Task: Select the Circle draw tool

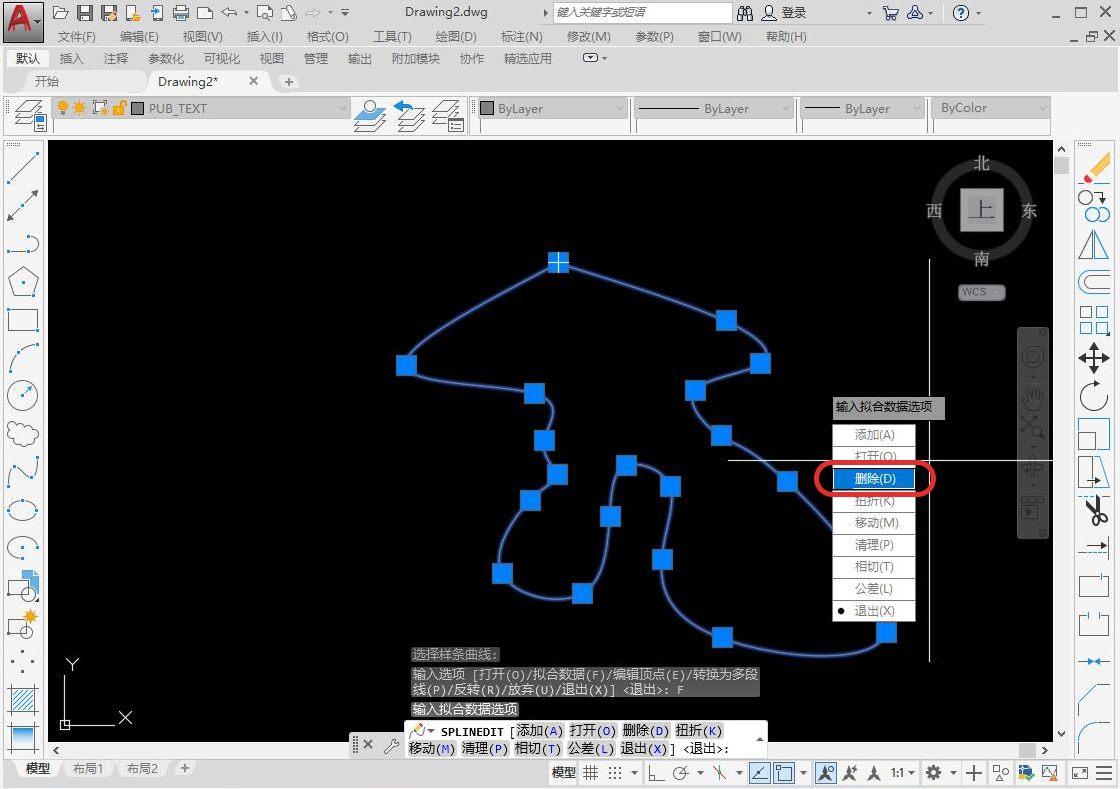Action: (22, 395)
